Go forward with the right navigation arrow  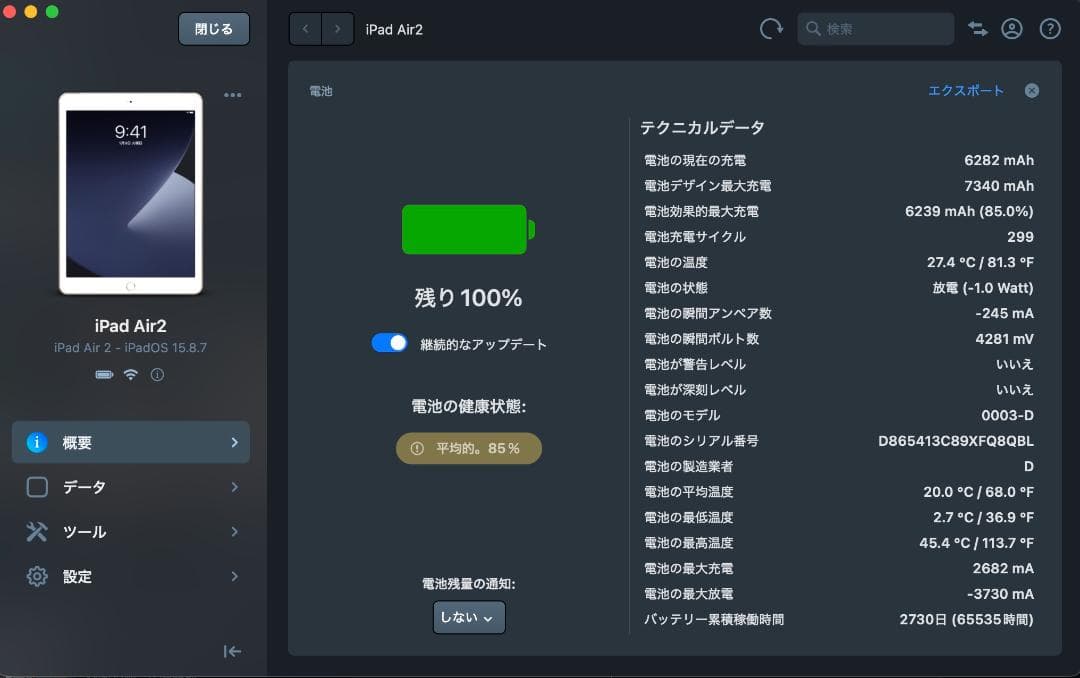[x=338, y=29]
